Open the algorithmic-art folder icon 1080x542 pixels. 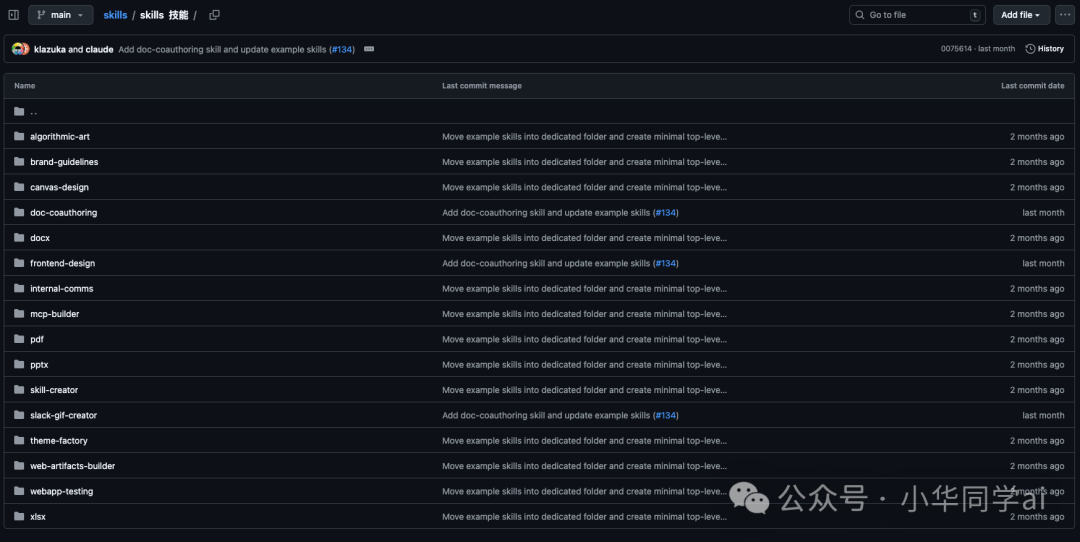(19, 137)
